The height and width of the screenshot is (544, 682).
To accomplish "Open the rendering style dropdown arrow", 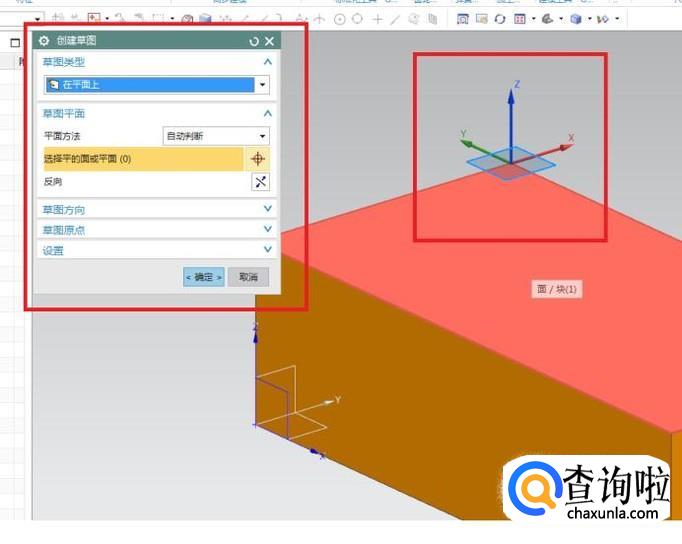I will pos(590,19).
